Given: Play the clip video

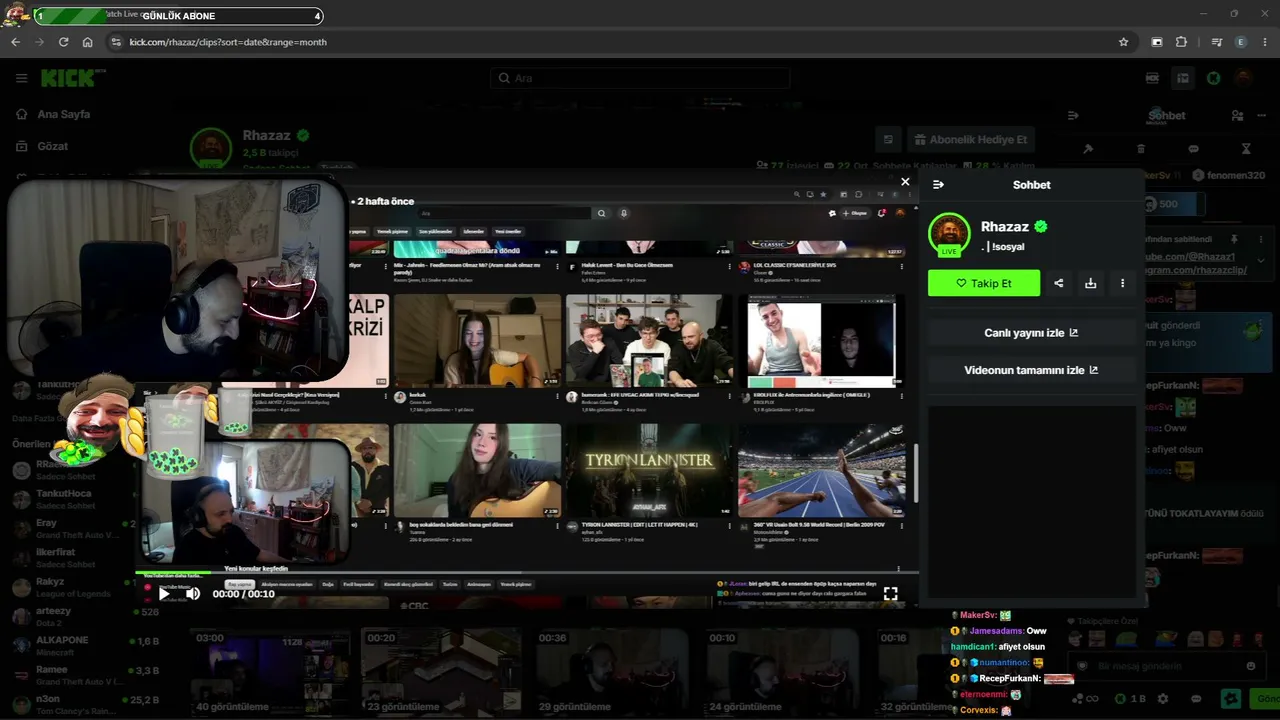Looking at the screenshot, I should [x=164, y=594].
